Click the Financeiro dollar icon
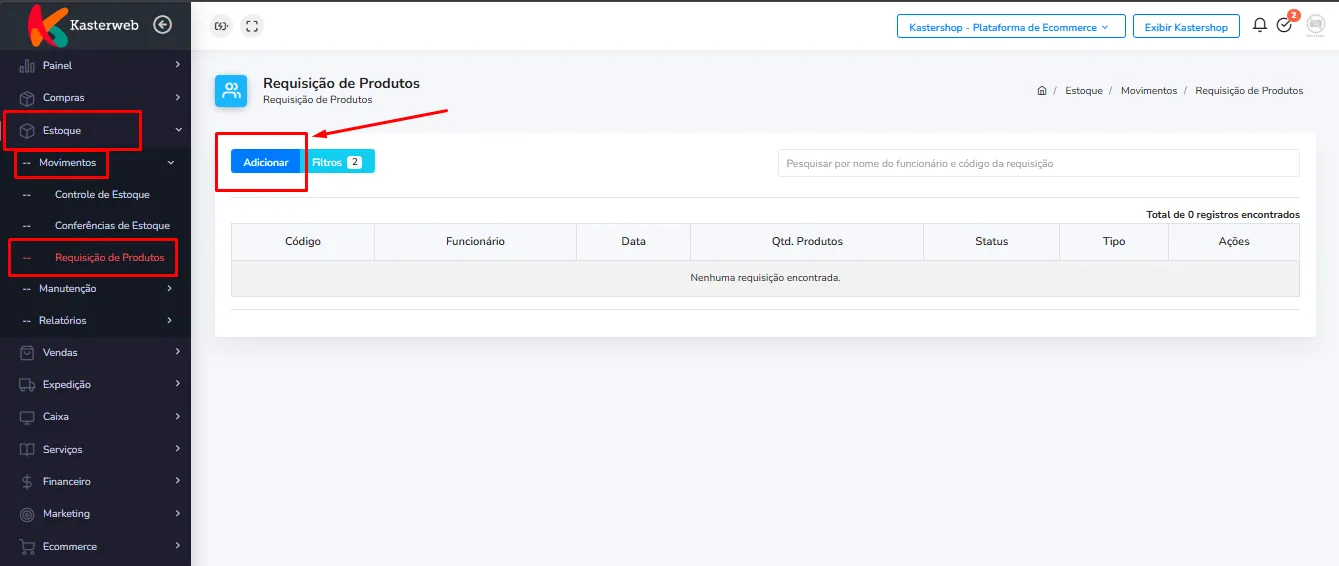1339x566 pixels. tap(27, 481)
